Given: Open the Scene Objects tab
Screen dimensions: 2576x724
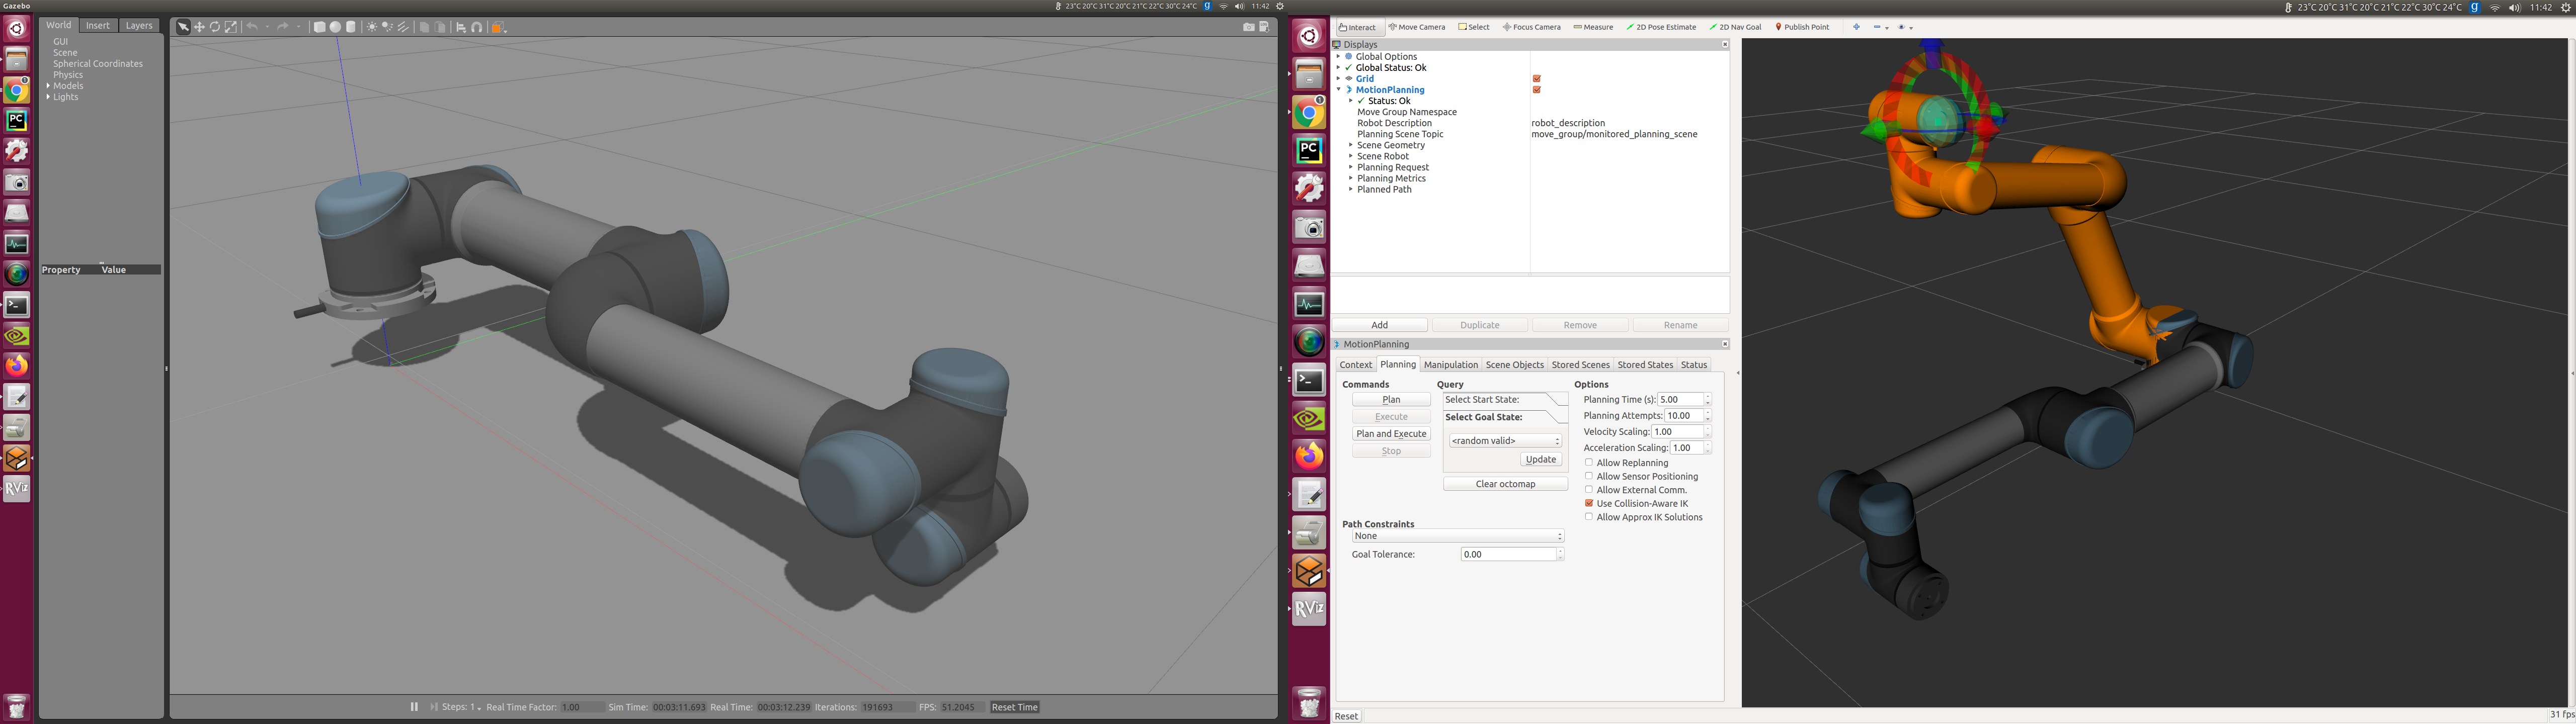Looking at the screenshot, I should tap(1514, 365).
